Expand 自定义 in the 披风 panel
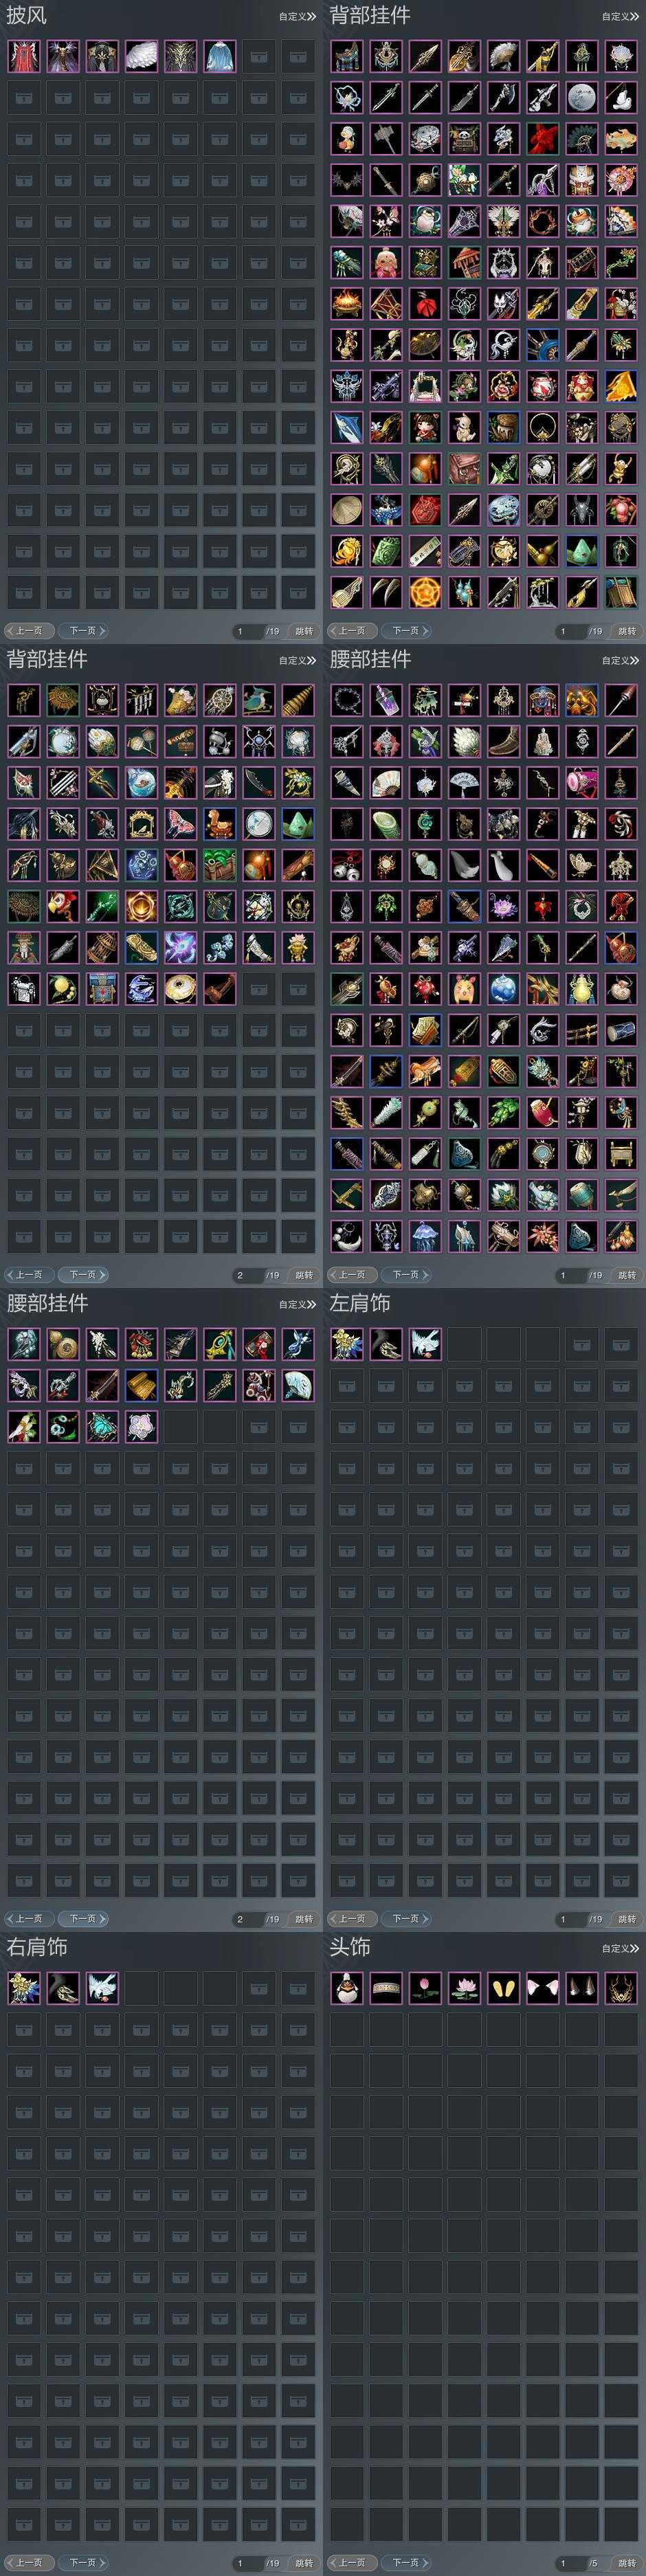 (x=297, y=16)
